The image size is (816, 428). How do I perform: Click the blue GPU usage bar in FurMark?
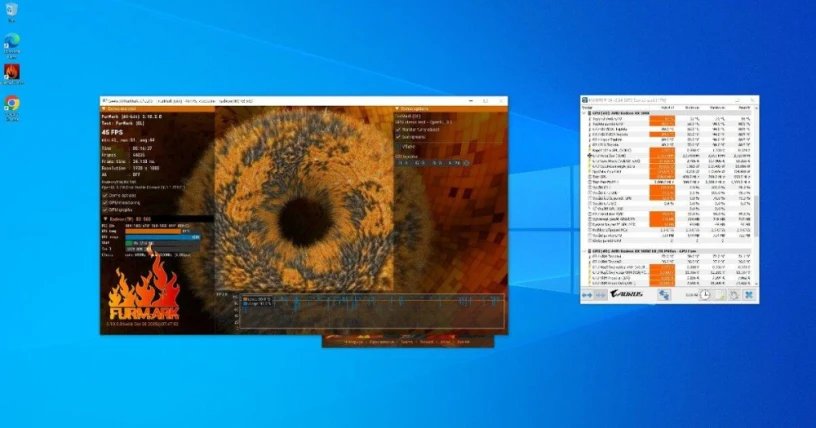pyautogui.click(x=162, y=237)
